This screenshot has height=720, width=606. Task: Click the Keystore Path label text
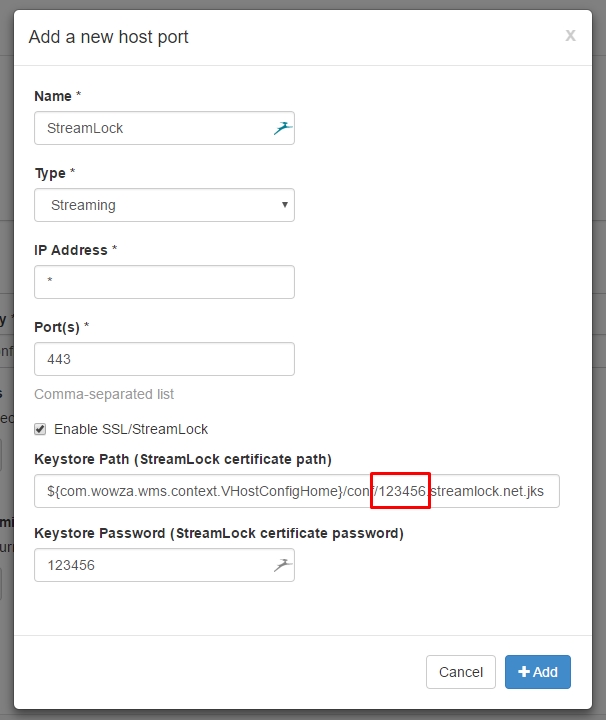tap(183, 459)
